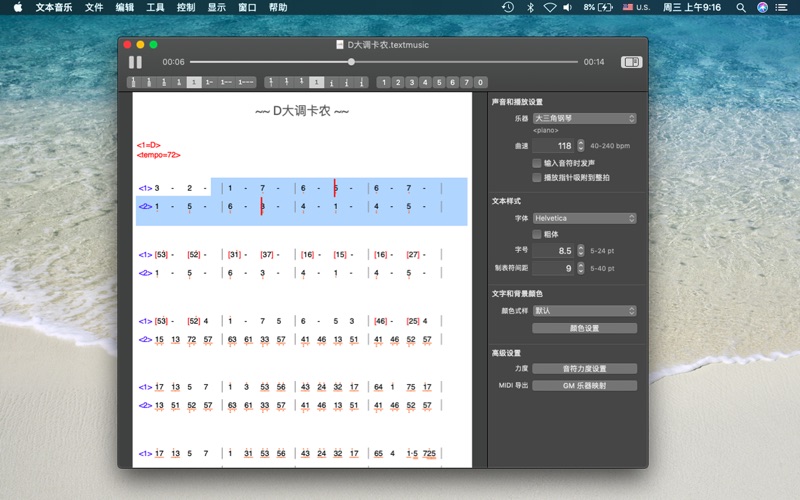Expand the 颜色式样 color style dropdown
Screen dimensions: 800x500
point(584,311)
